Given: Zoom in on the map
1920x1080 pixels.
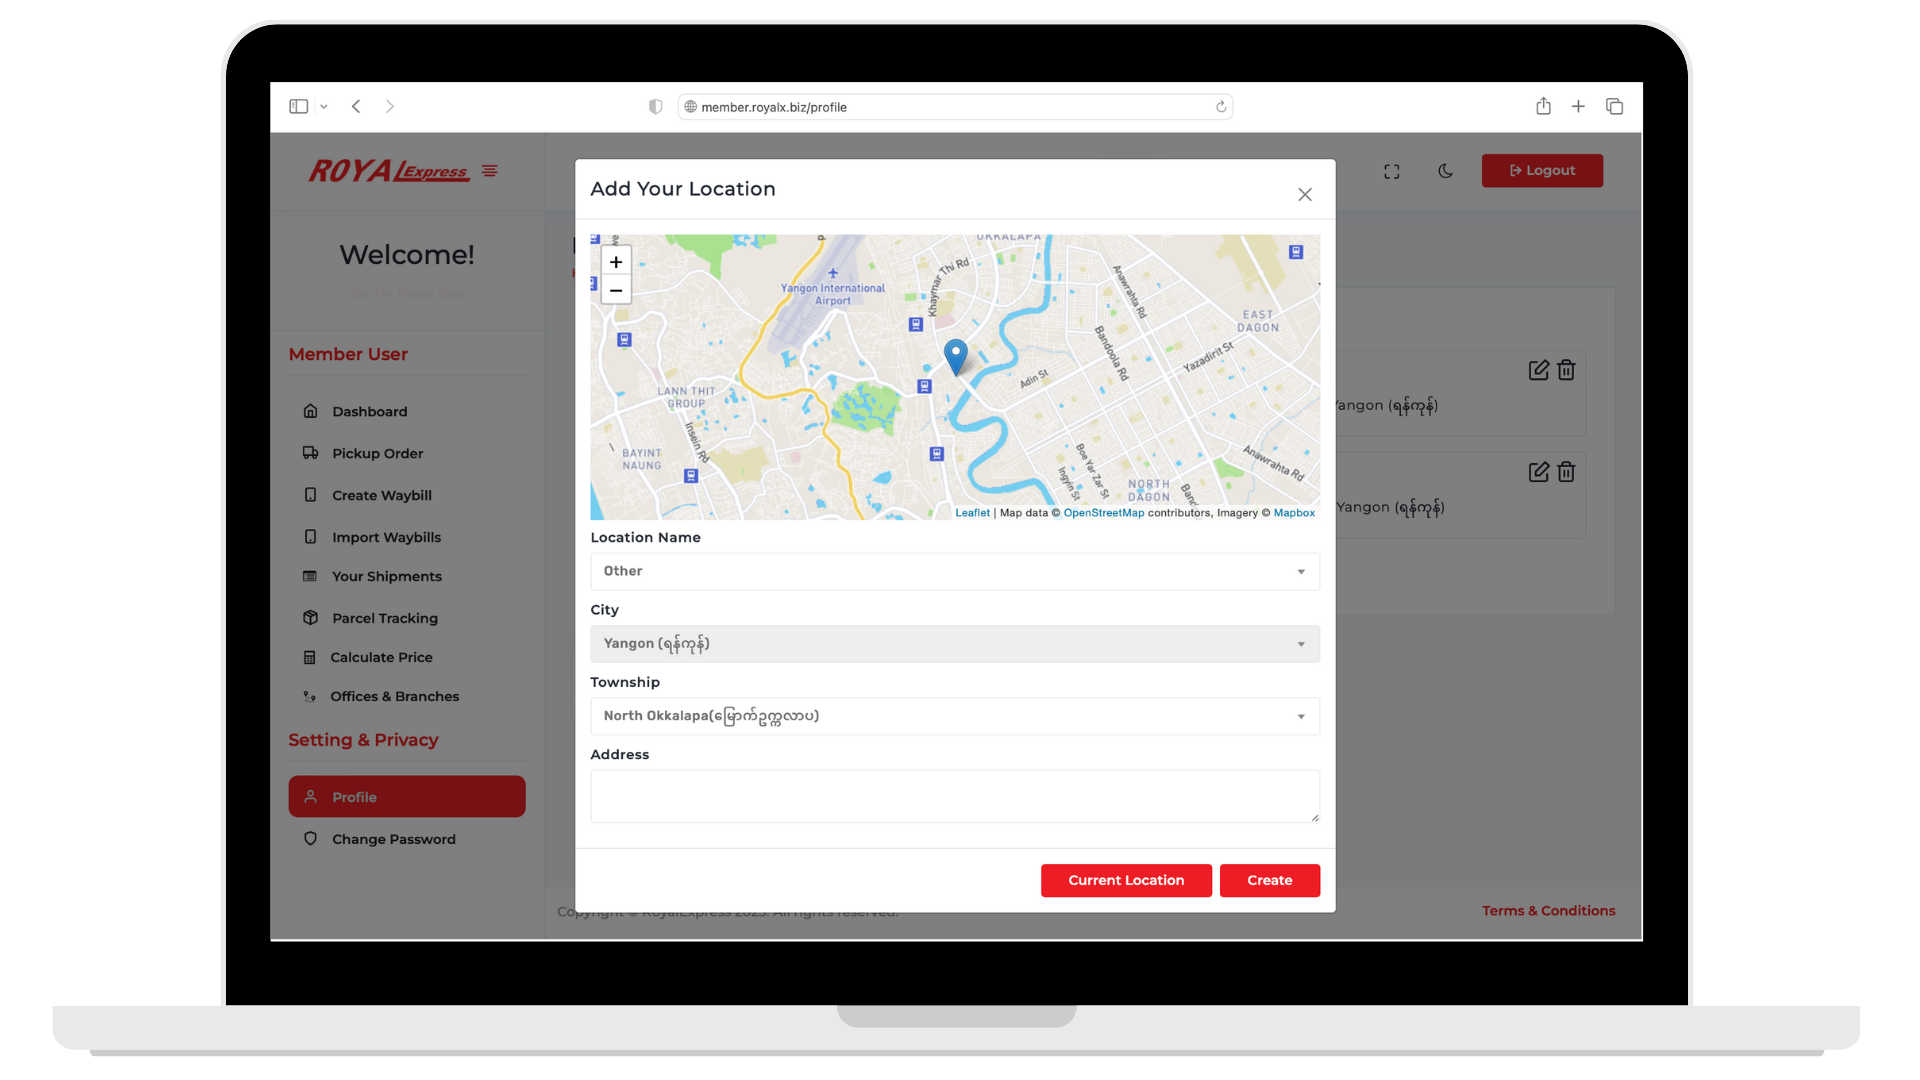Looking at the screenshot, I should click(x=616, y=262).
